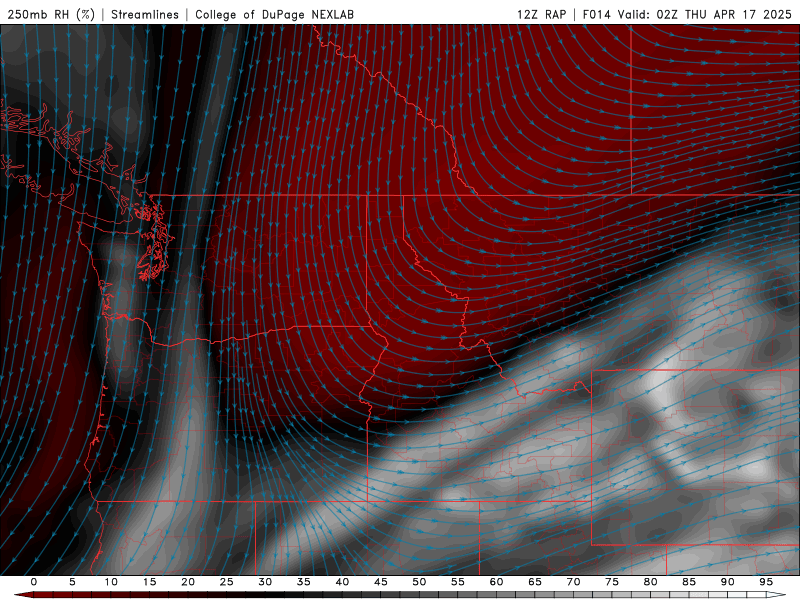Click the colorbar label "60"
The image size is (800, 600).
pyautogui.click(x=496, y=582)
